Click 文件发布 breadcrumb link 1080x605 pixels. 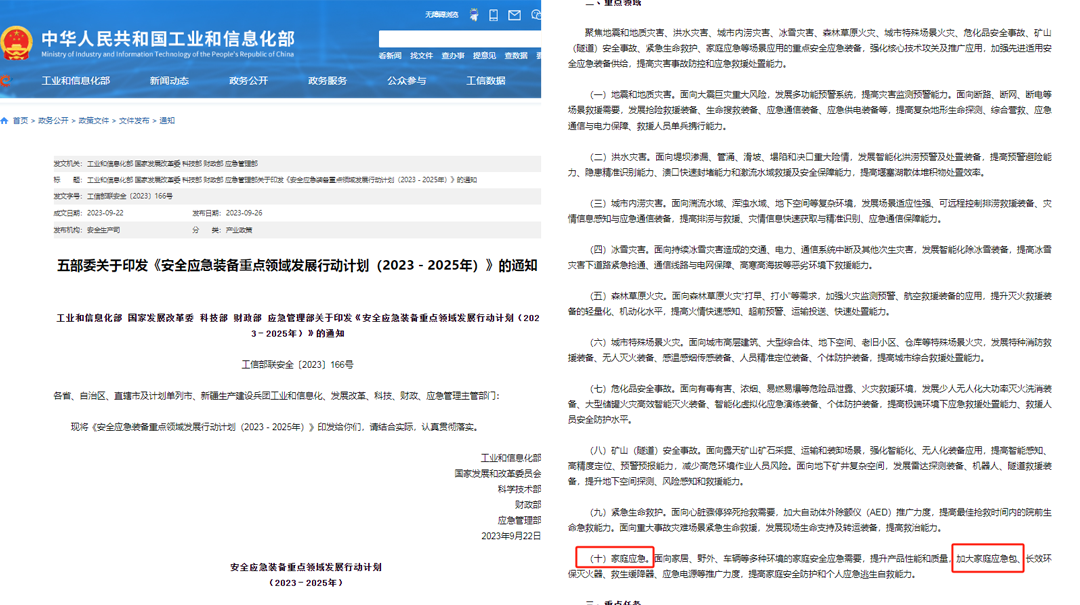point(134,121)
